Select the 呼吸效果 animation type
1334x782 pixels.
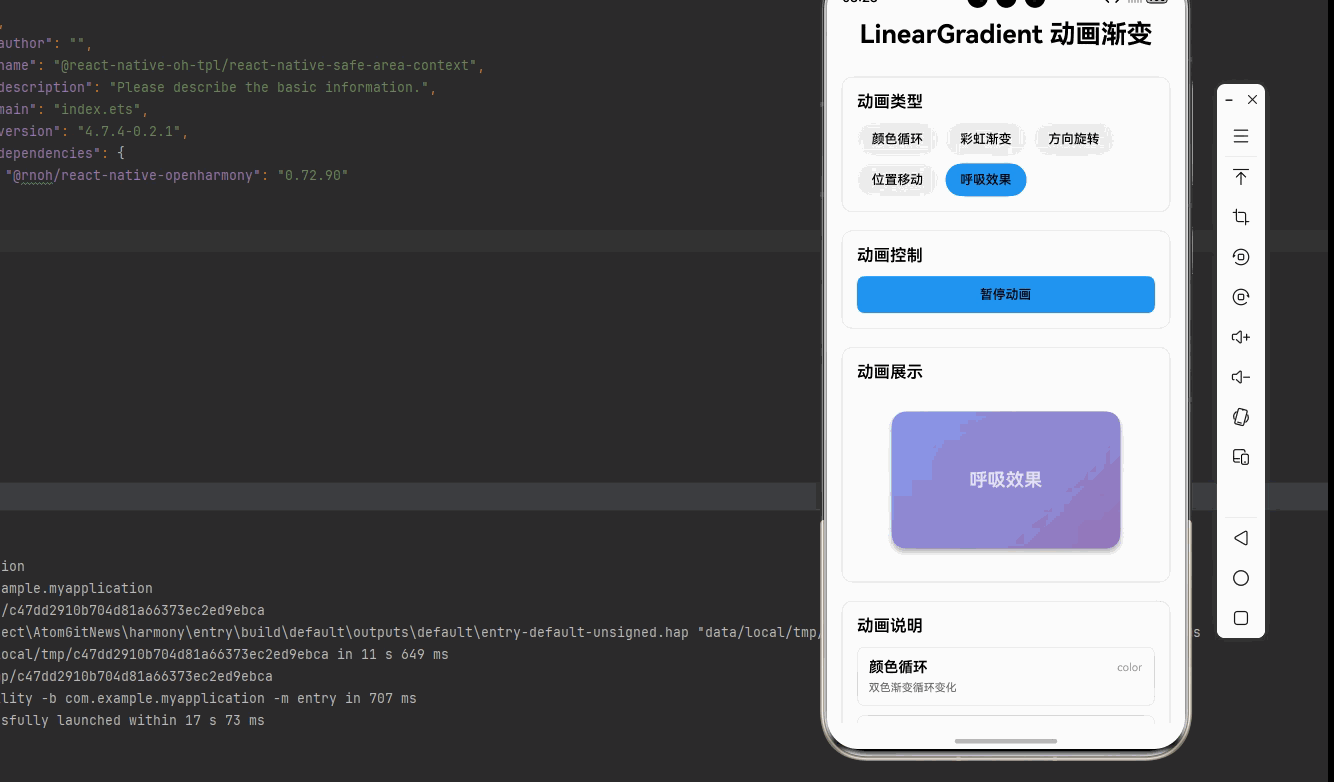(x=986, y=180)
